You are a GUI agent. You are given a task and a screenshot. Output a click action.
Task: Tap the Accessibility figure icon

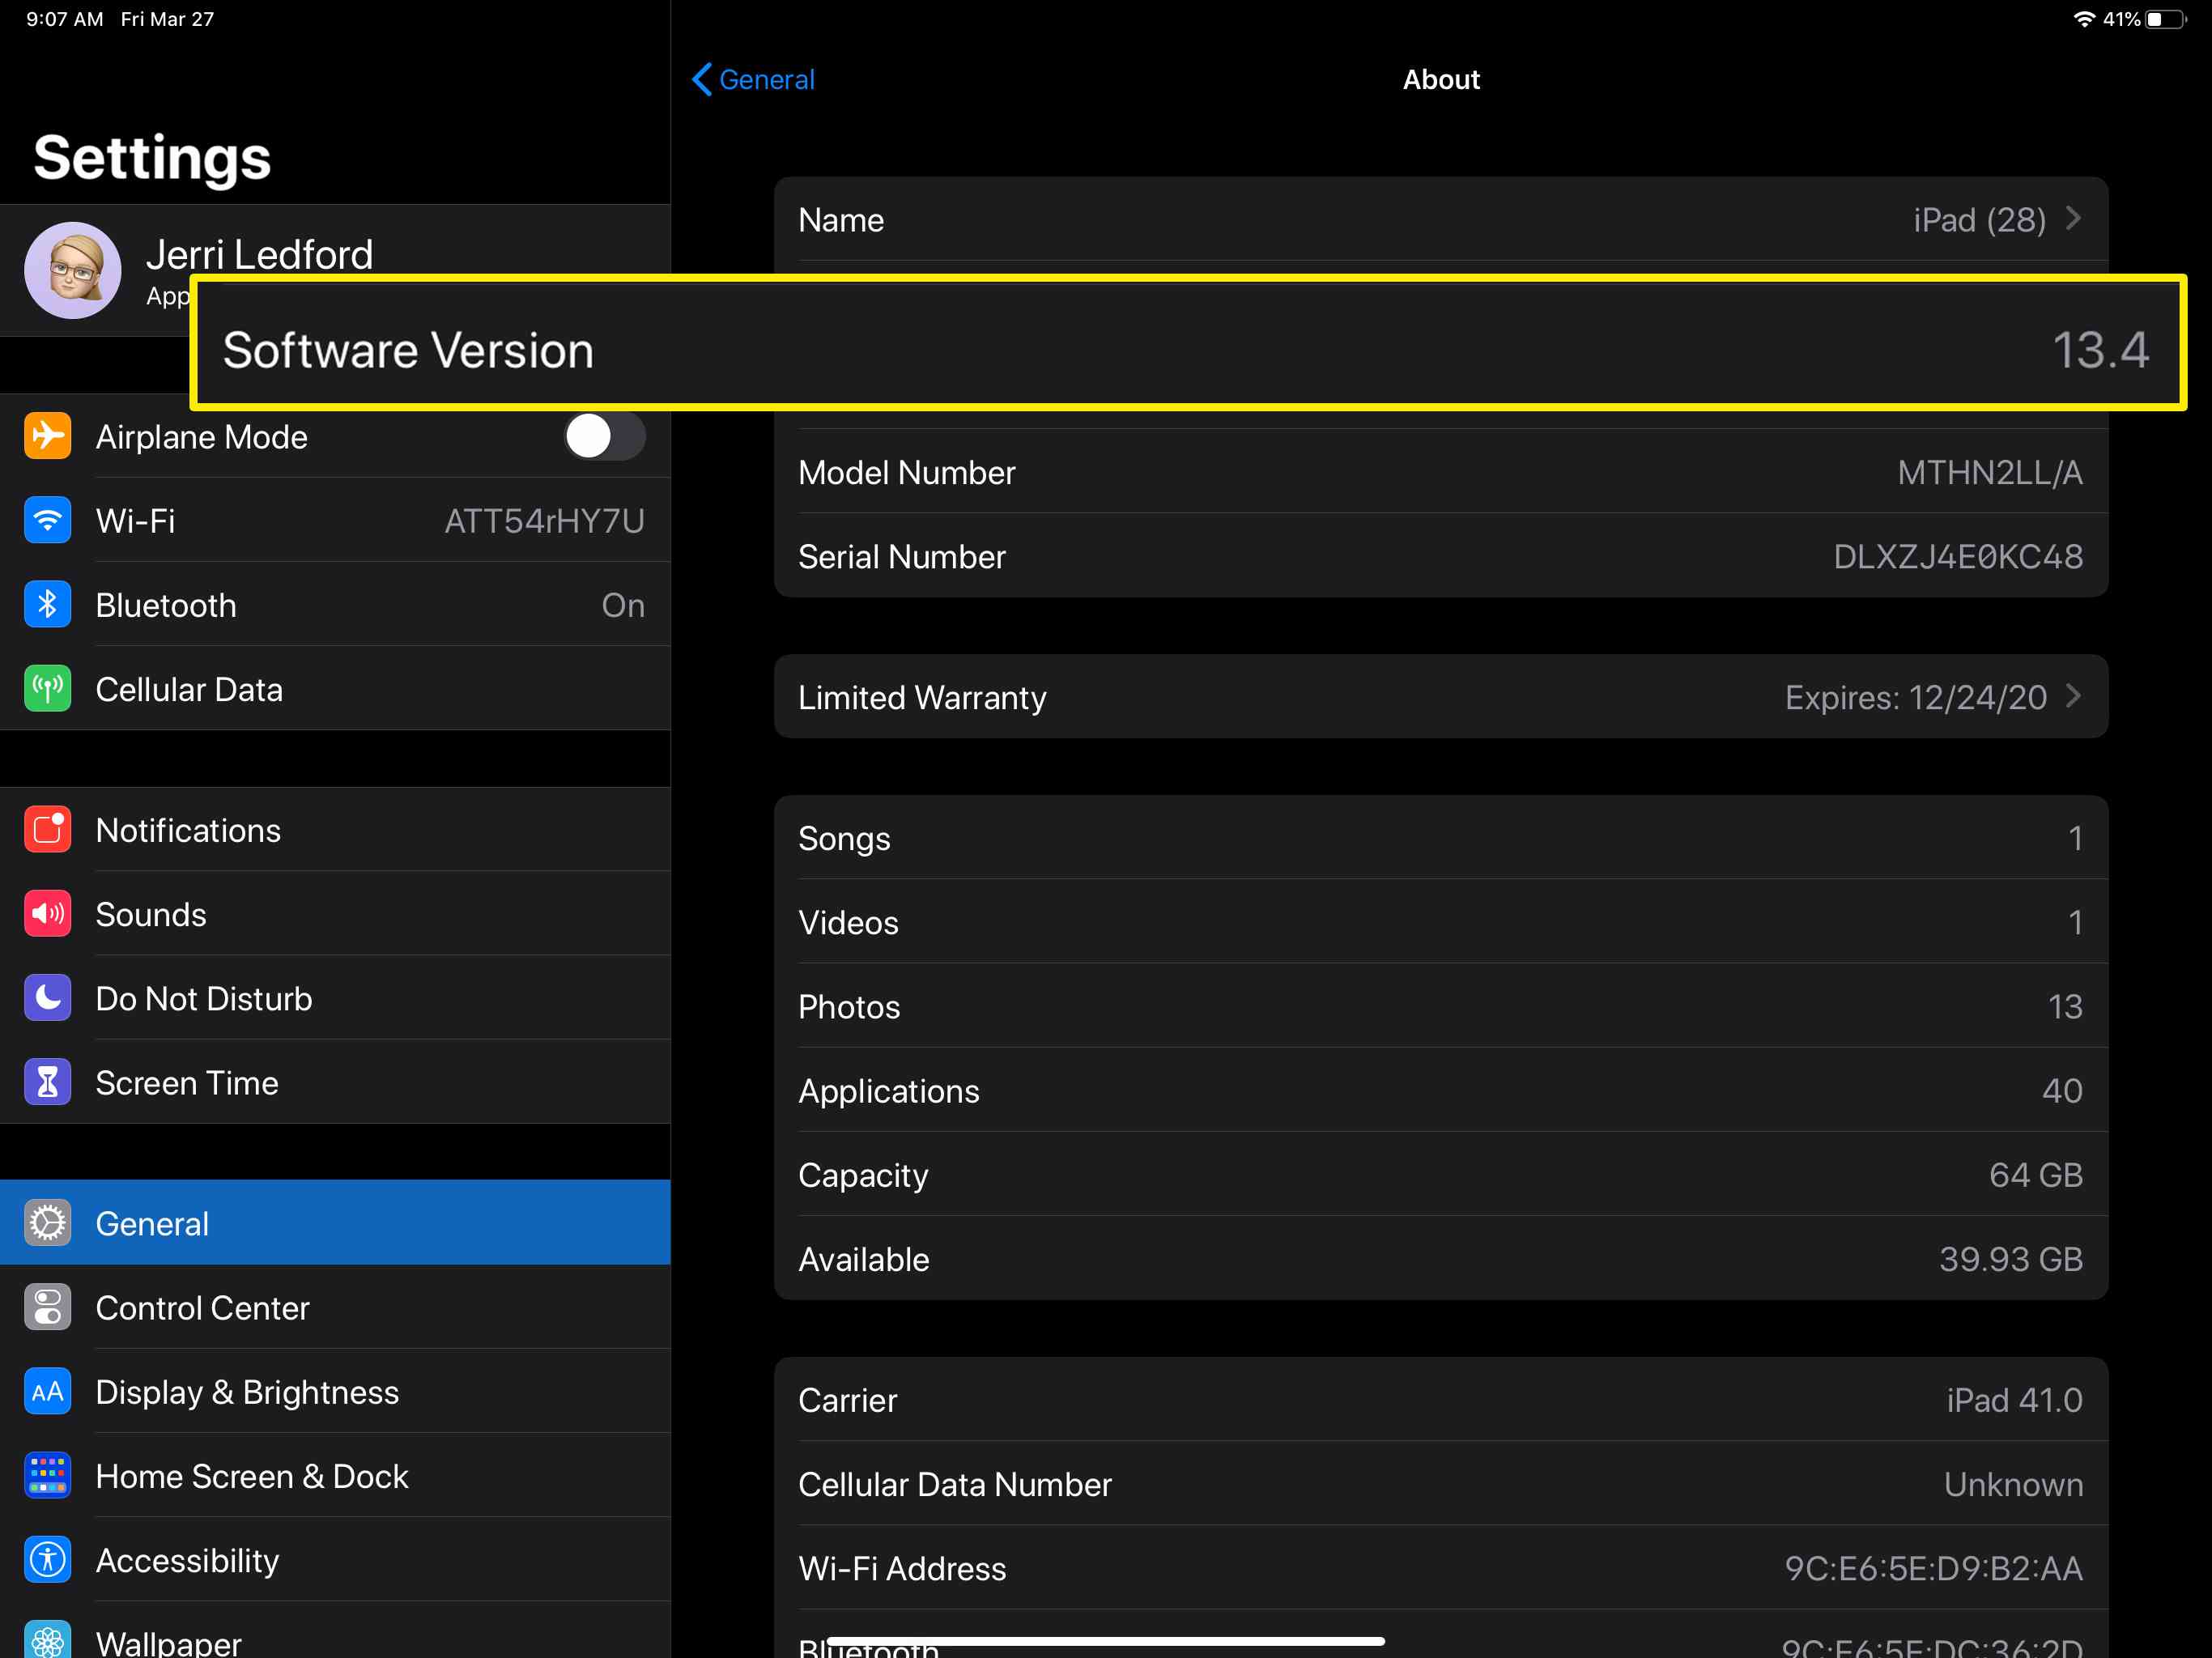tap(47, 1559)
